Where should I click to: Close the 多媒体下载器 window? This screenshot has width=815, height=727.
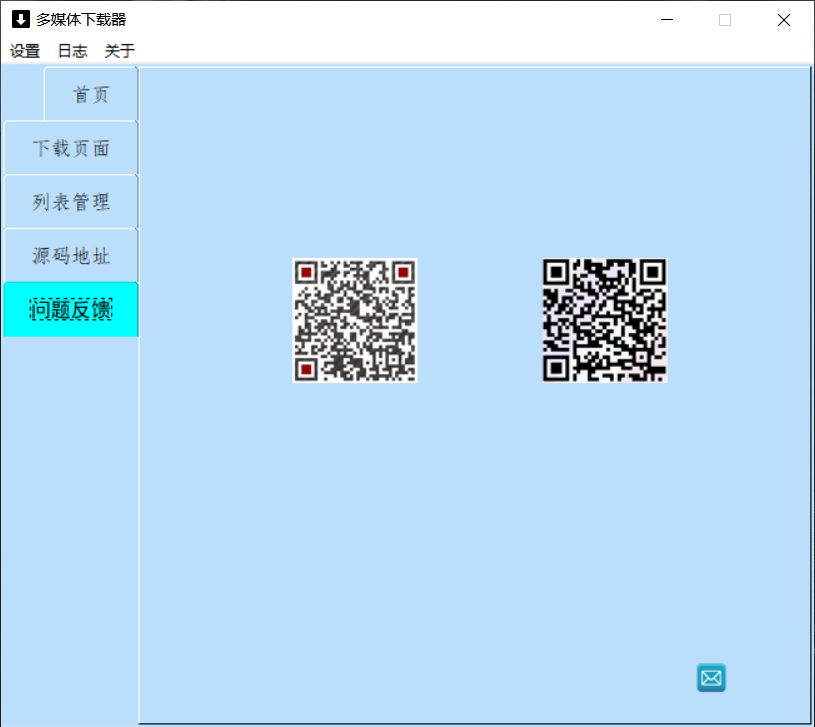pos(784,20)
